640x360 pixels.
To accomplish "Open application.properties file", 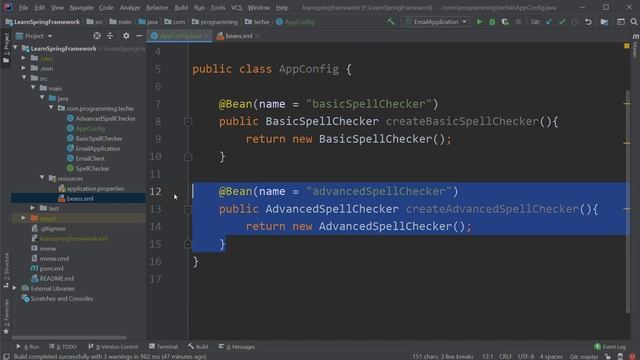I will pyautogui.click(x=91, y=188).
